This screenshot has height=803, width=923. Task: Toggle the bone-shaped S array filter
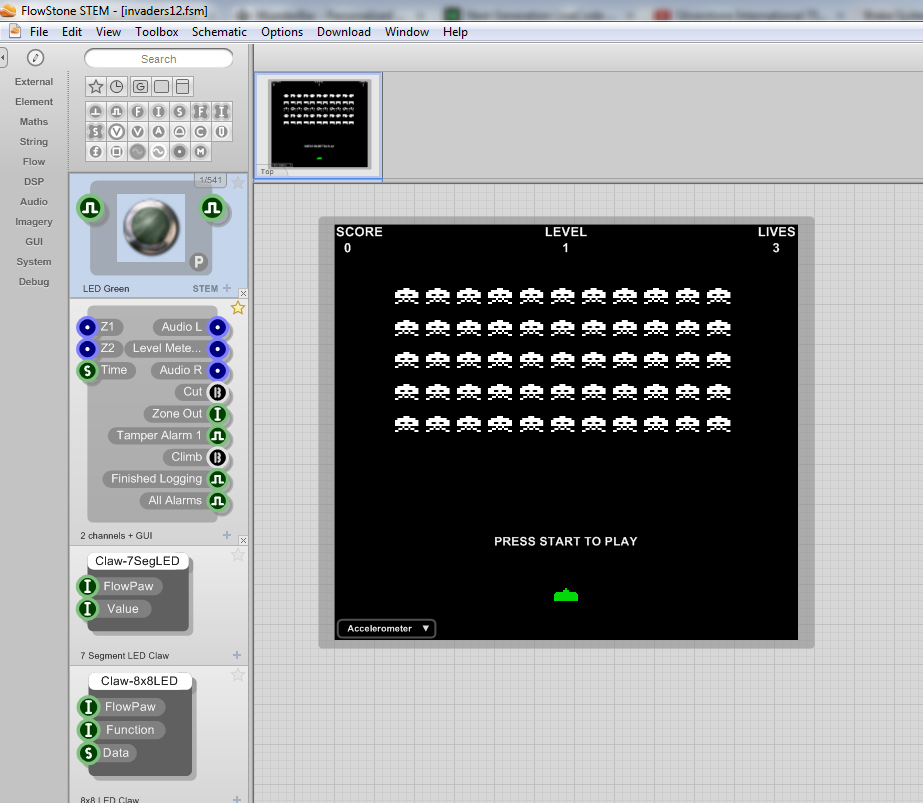[x=96, y=131]
